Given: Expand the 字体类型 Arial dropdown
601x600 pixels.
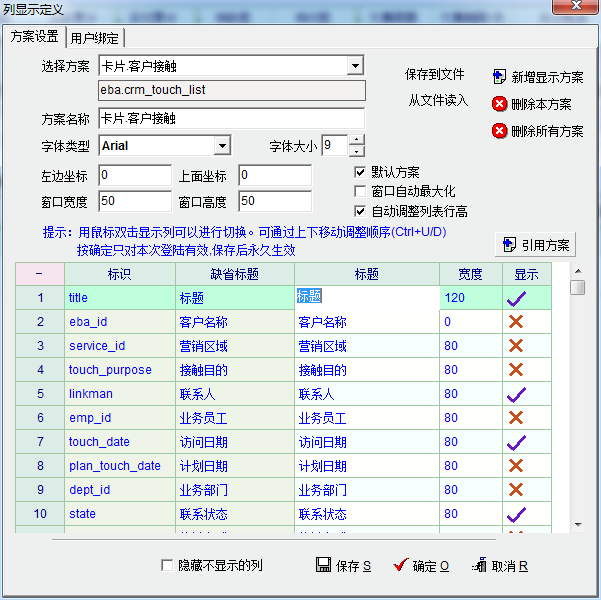Looking at the screenshot, I should coord(222,146).
